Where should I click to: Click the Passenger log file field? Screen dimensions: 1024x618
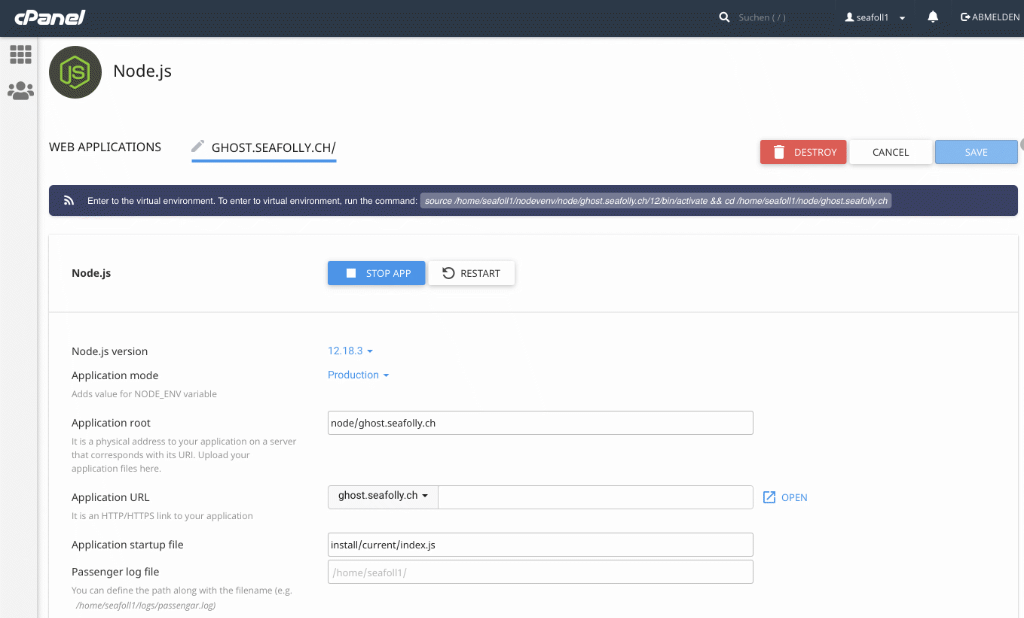[540, 572]
